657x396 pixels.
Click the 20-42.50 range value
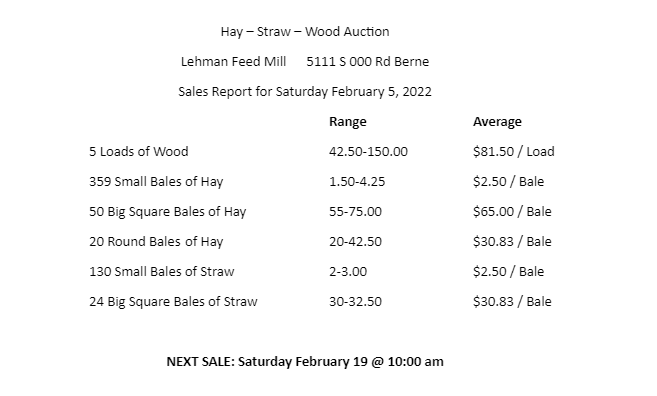point(355,242)
